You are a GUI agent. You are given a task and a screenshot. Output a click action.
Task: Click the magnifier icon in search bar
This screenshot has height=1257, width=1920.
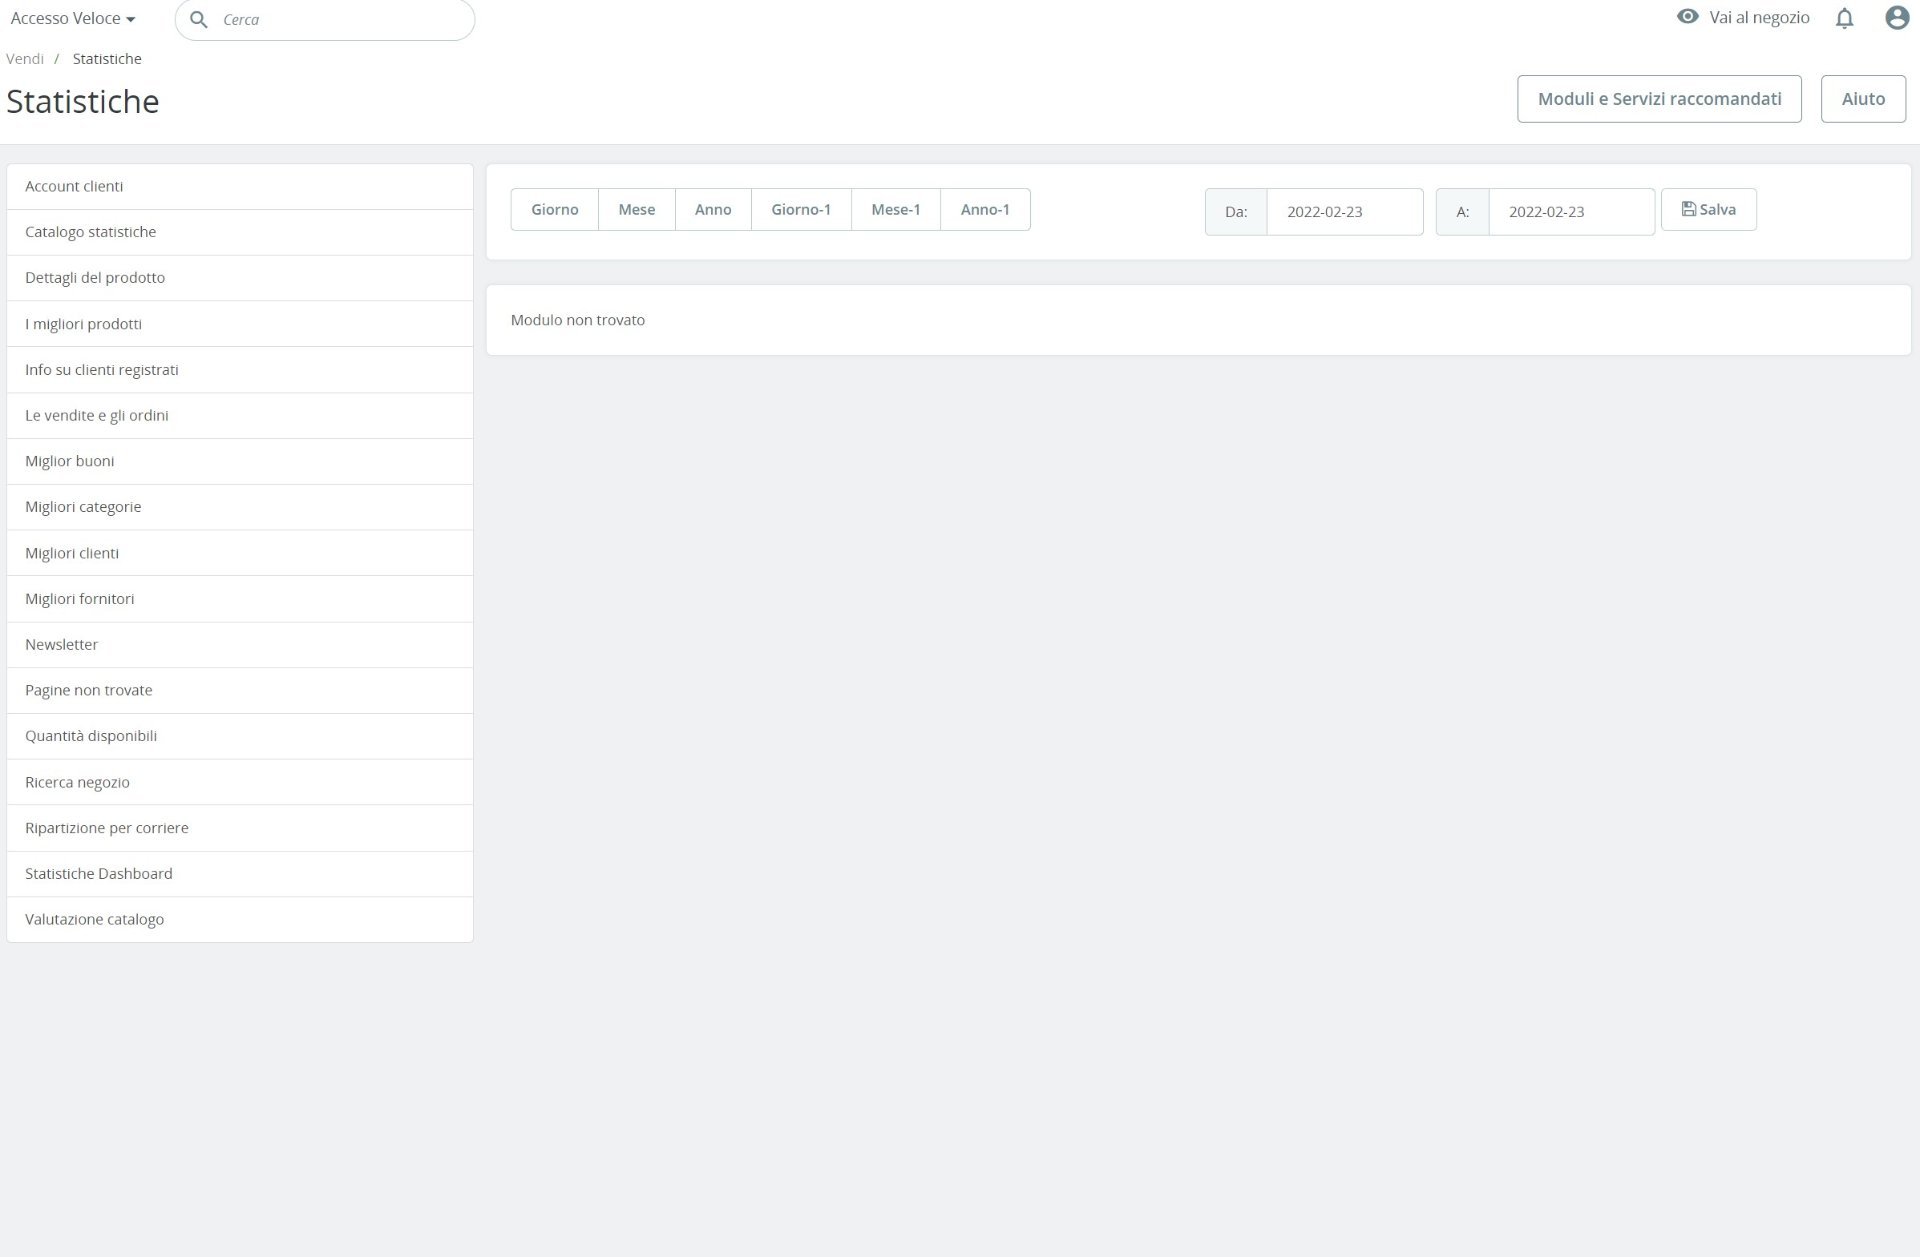(x=199, y=20)
